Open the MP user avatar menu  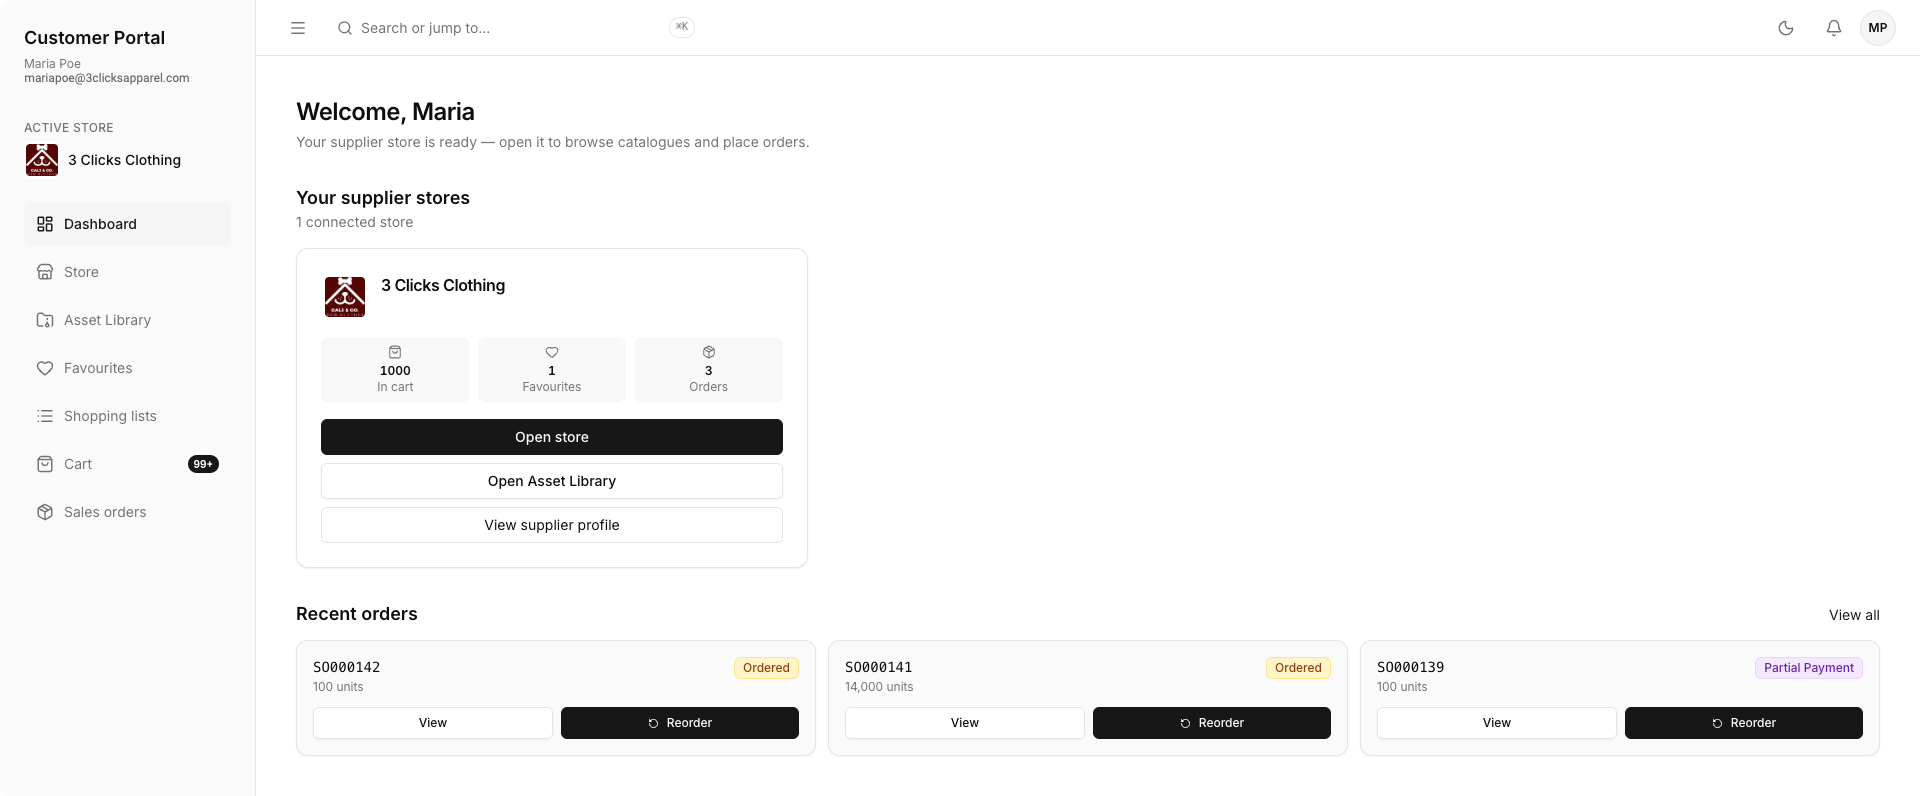click(1878, 28)
